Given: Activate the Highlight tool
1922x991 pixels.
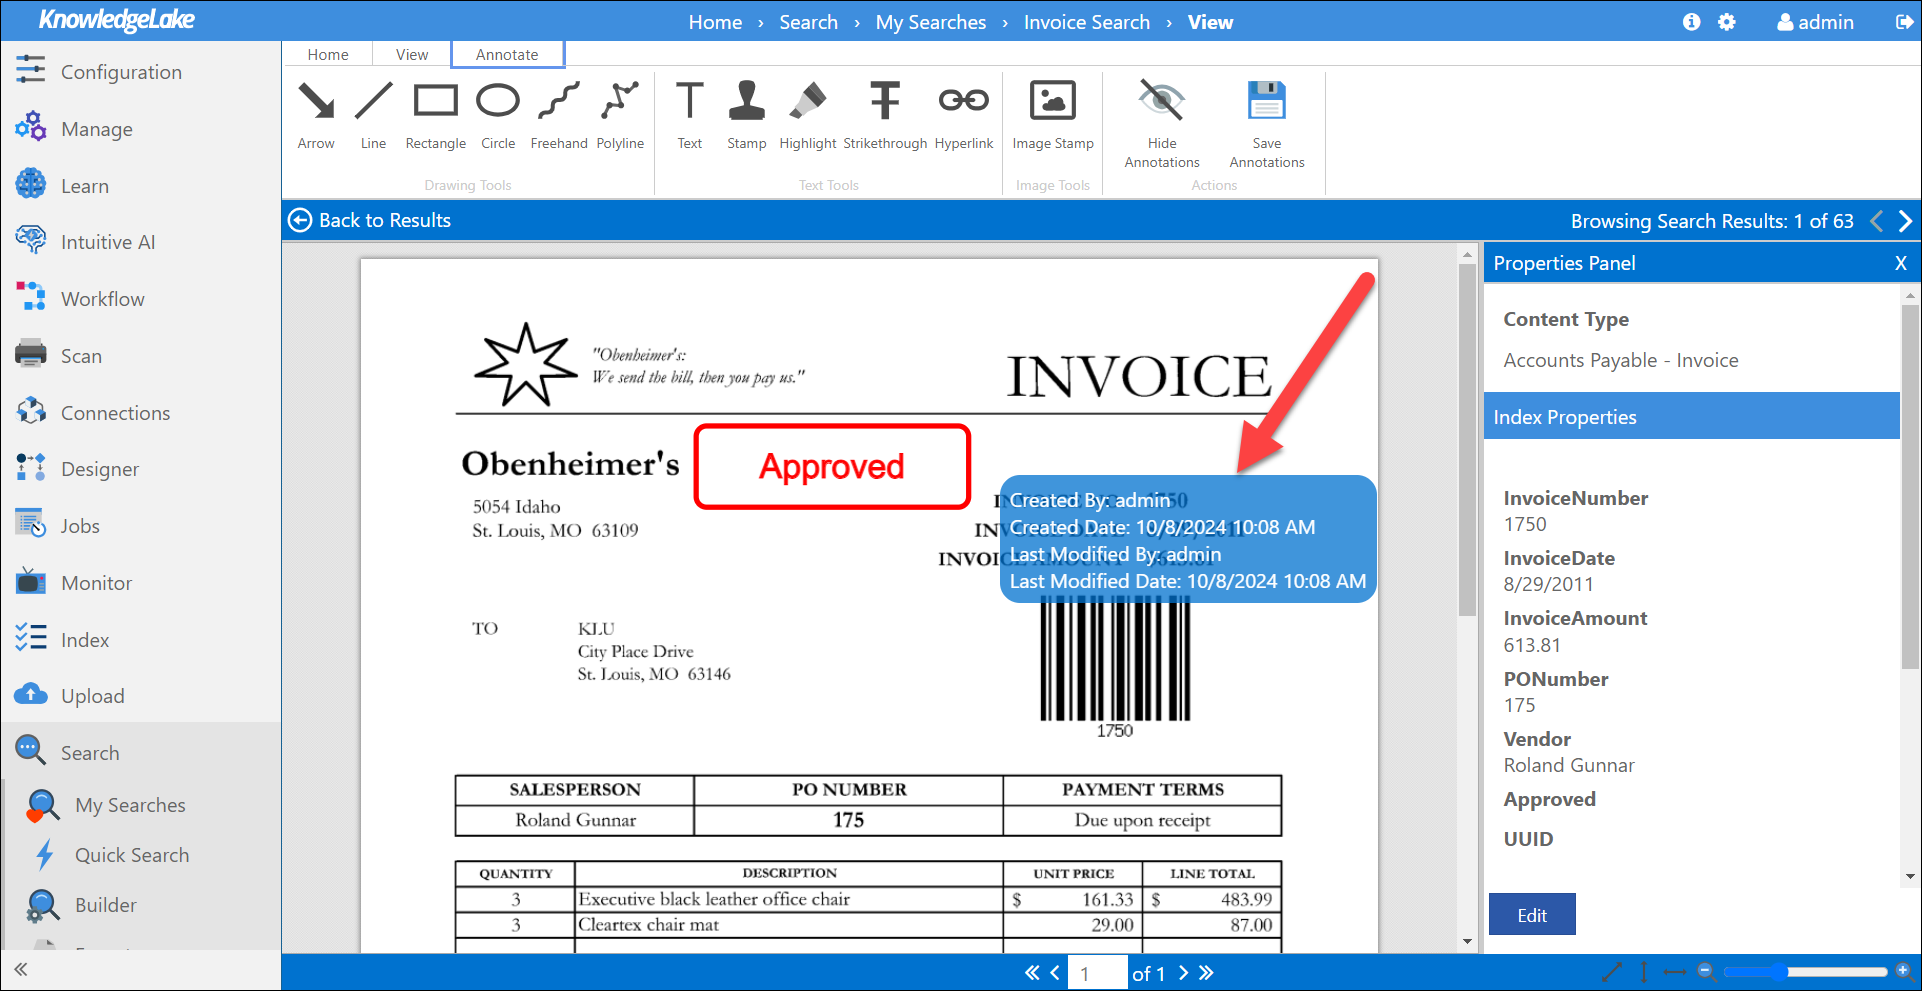Looking at the screenshot, I should (808, 115).
